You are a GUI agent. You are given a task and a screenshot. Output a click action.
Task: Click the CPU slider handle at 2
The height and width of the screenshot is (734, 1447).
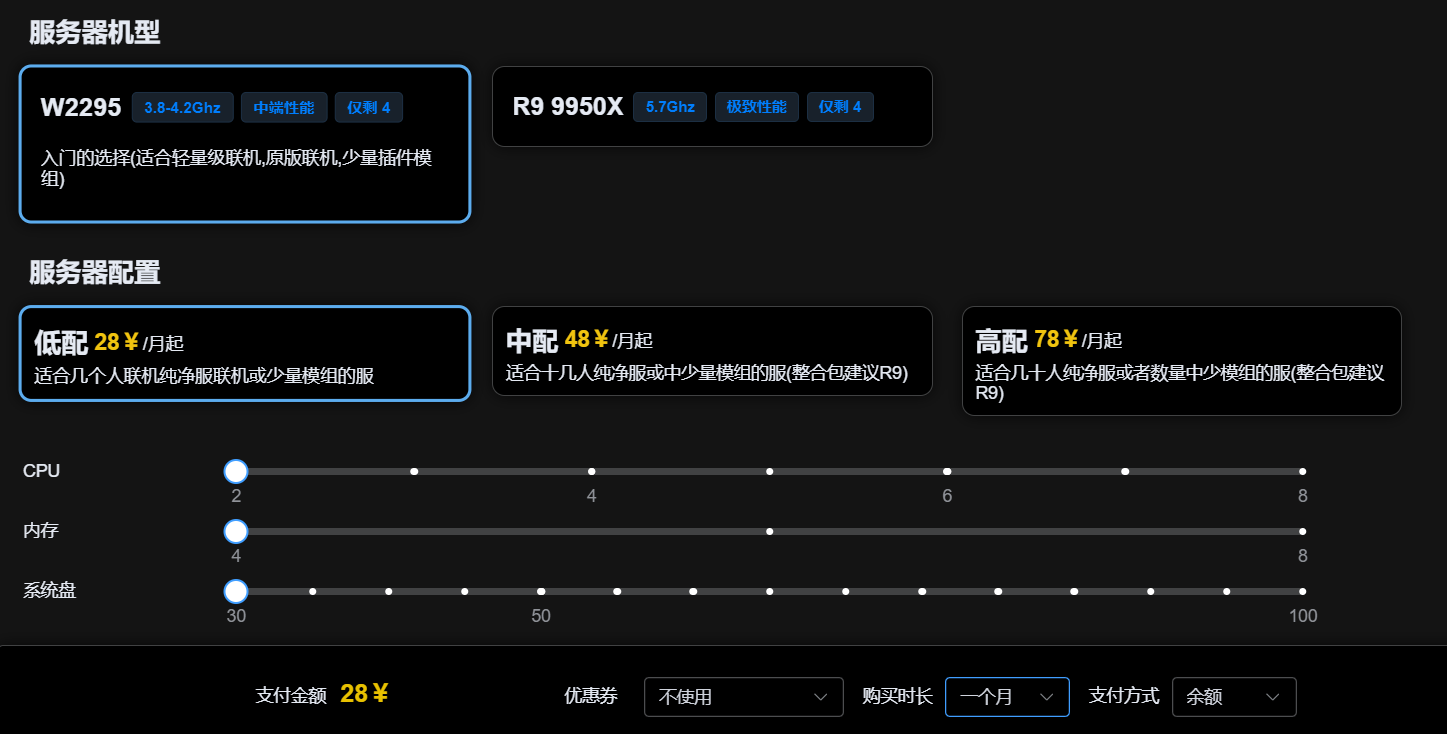pos(236,471)
